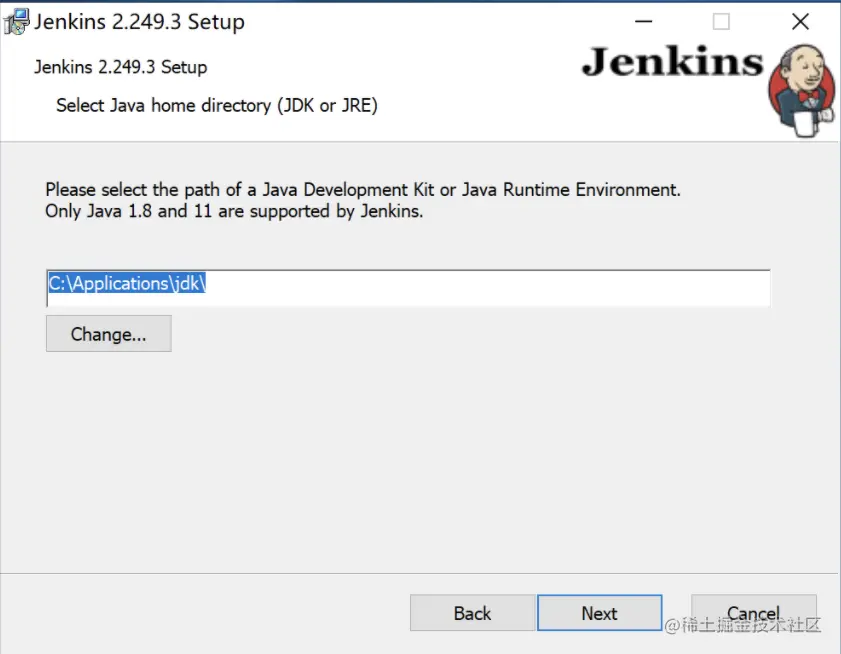
Task: Cancel the Jenkins setup
Action: (754, 613)
